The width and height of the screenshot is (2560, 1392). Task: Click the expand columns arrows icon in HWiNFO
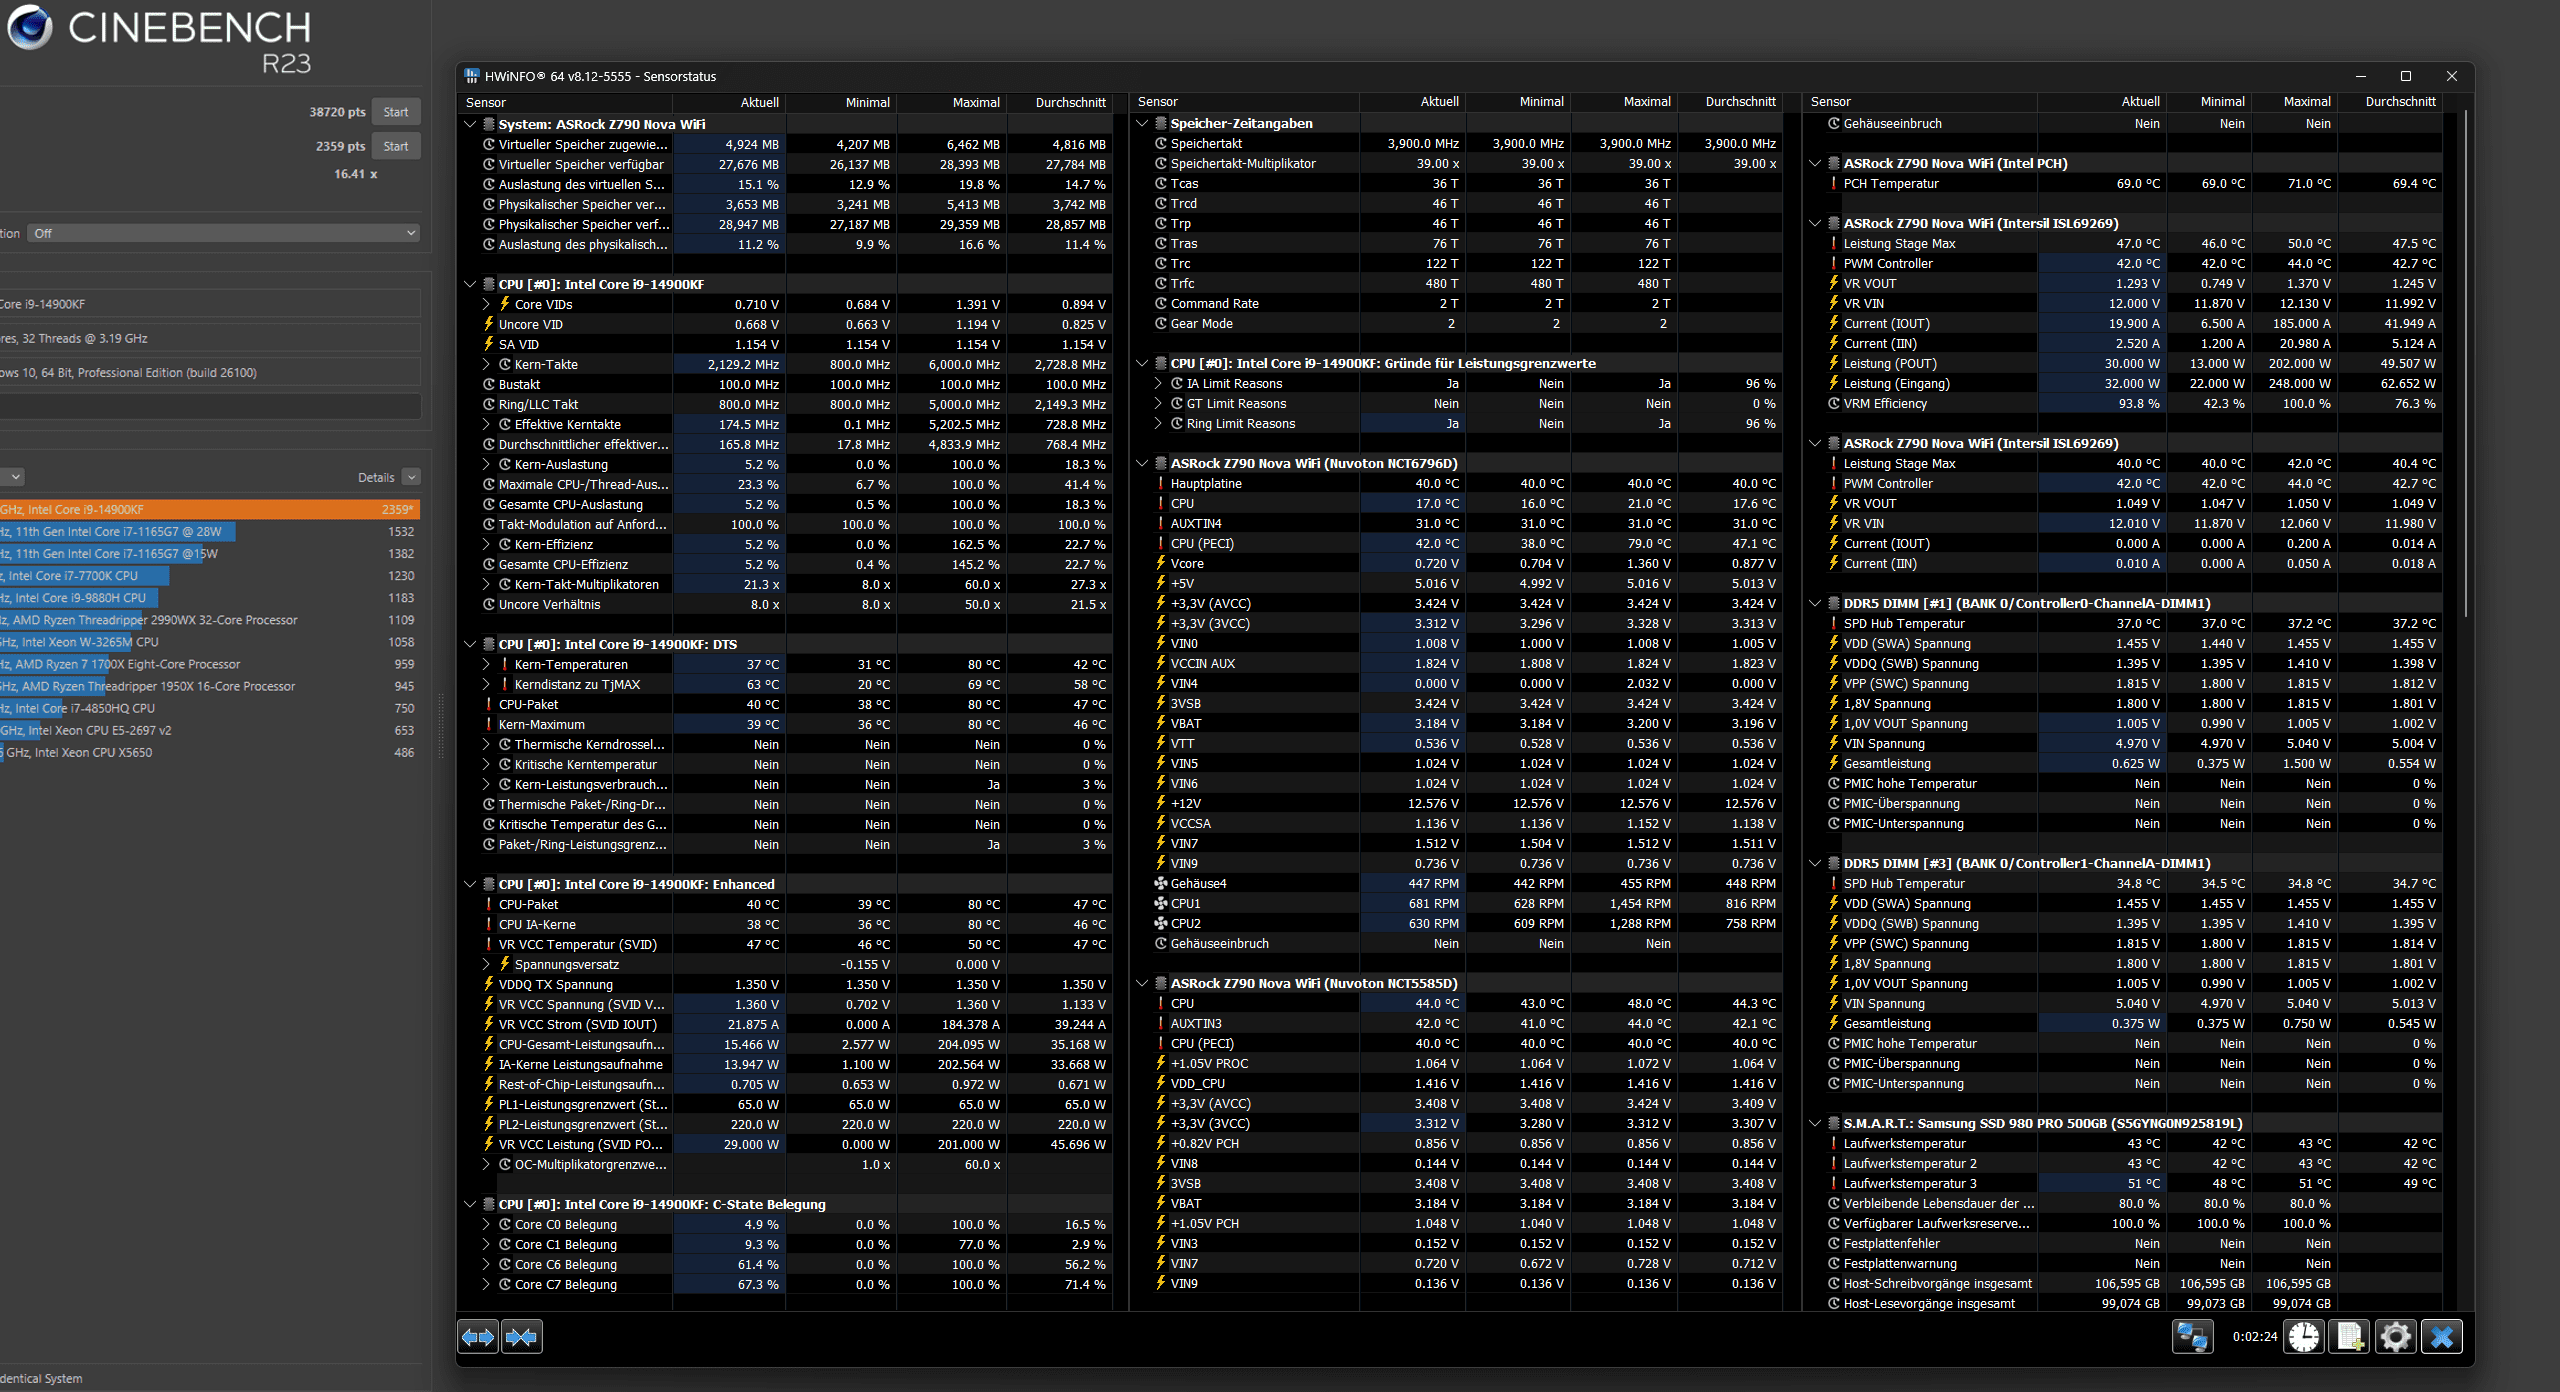pyautogui.click(x=478, y=1337)
